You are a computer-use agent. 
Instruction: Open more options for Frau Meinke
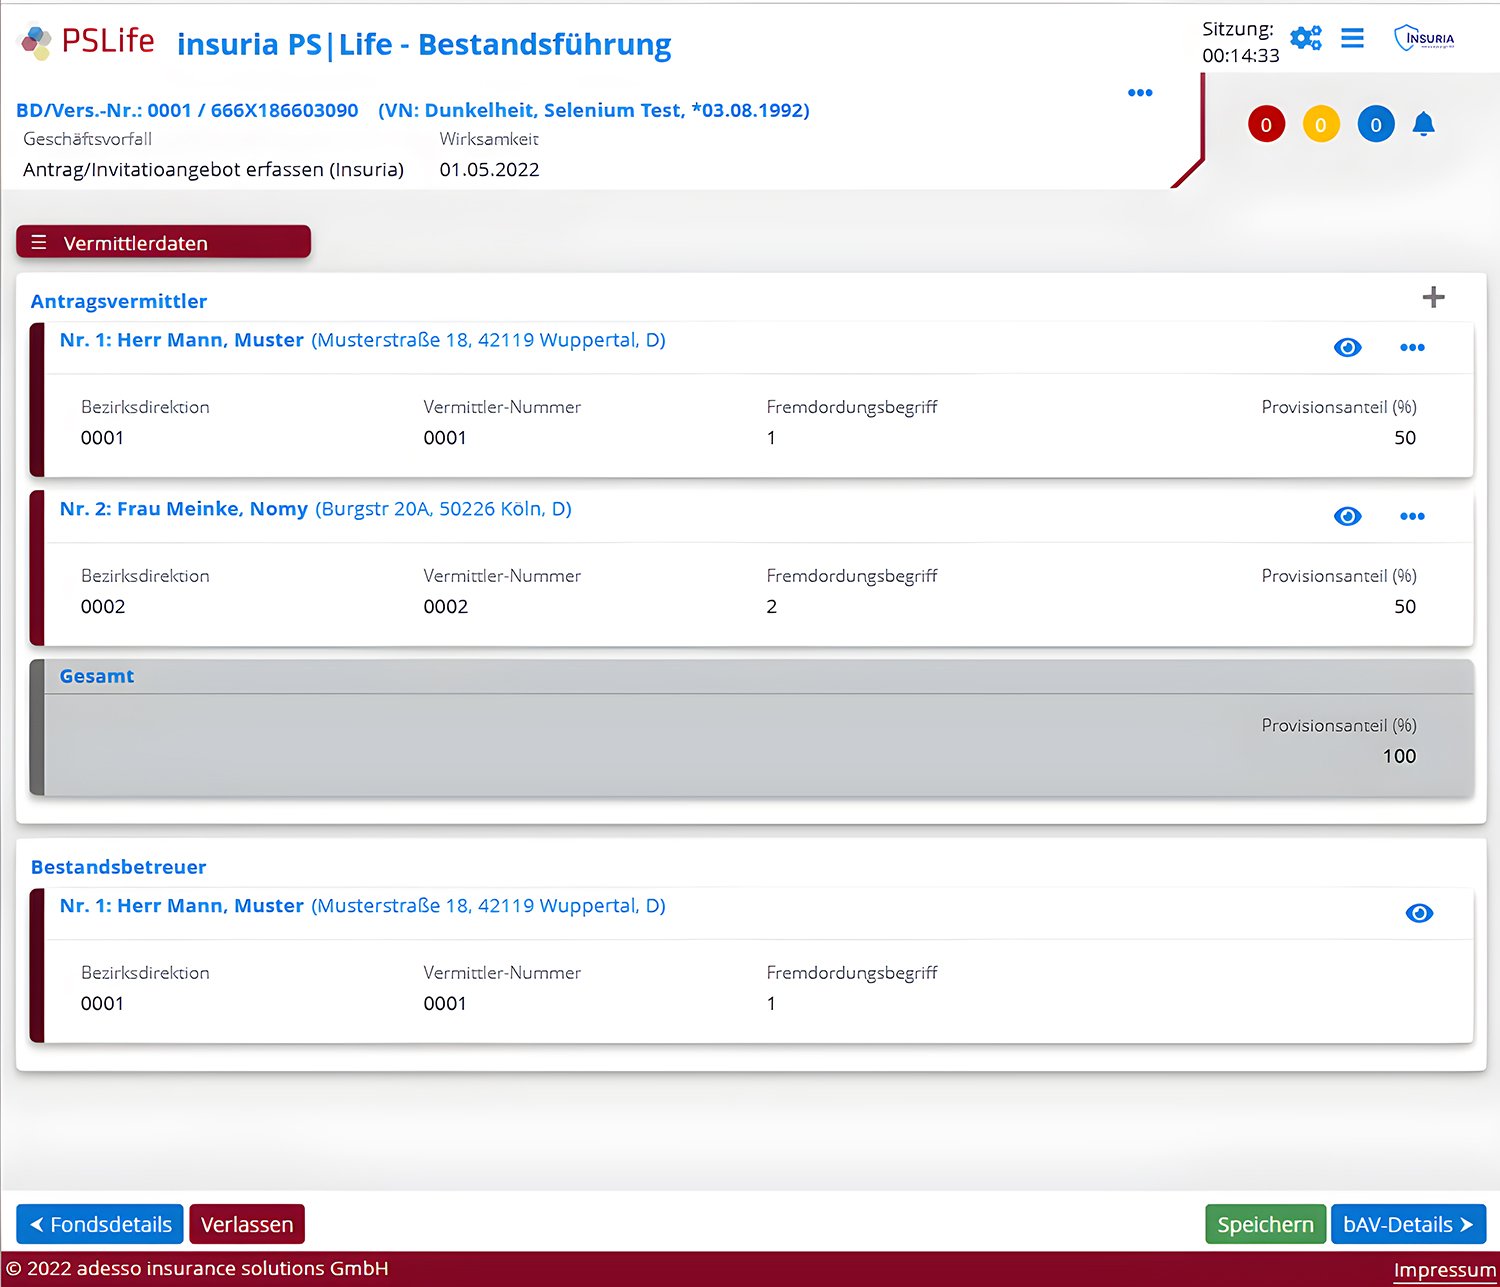(x=1412, y=516)
